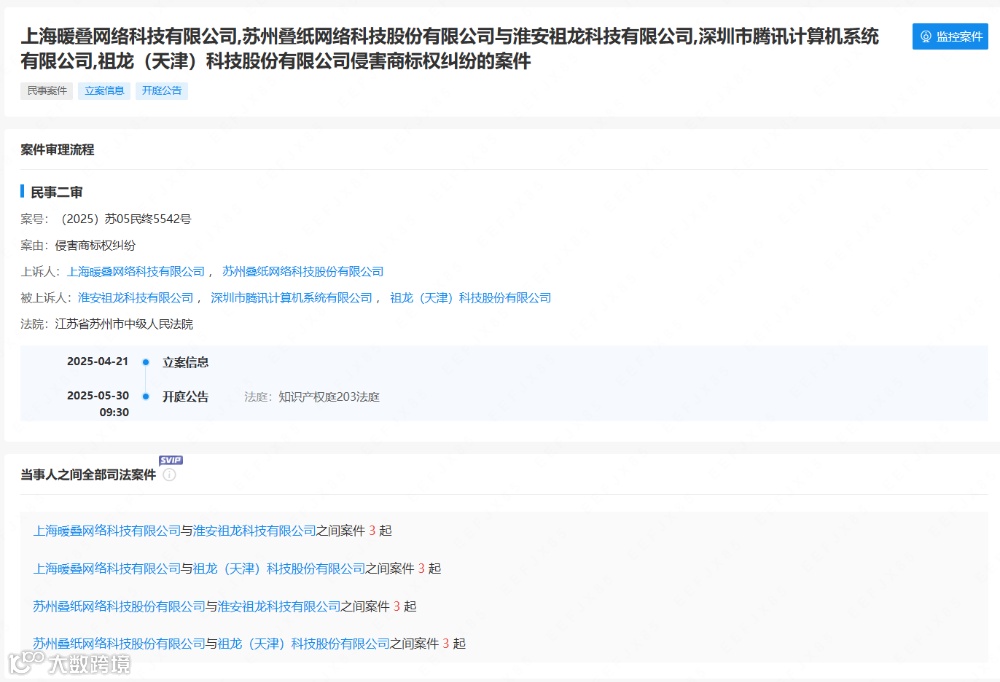Click the 案件审理流程 heading
This screenshot has height=682, width=1000.
(x=57, y=150)
